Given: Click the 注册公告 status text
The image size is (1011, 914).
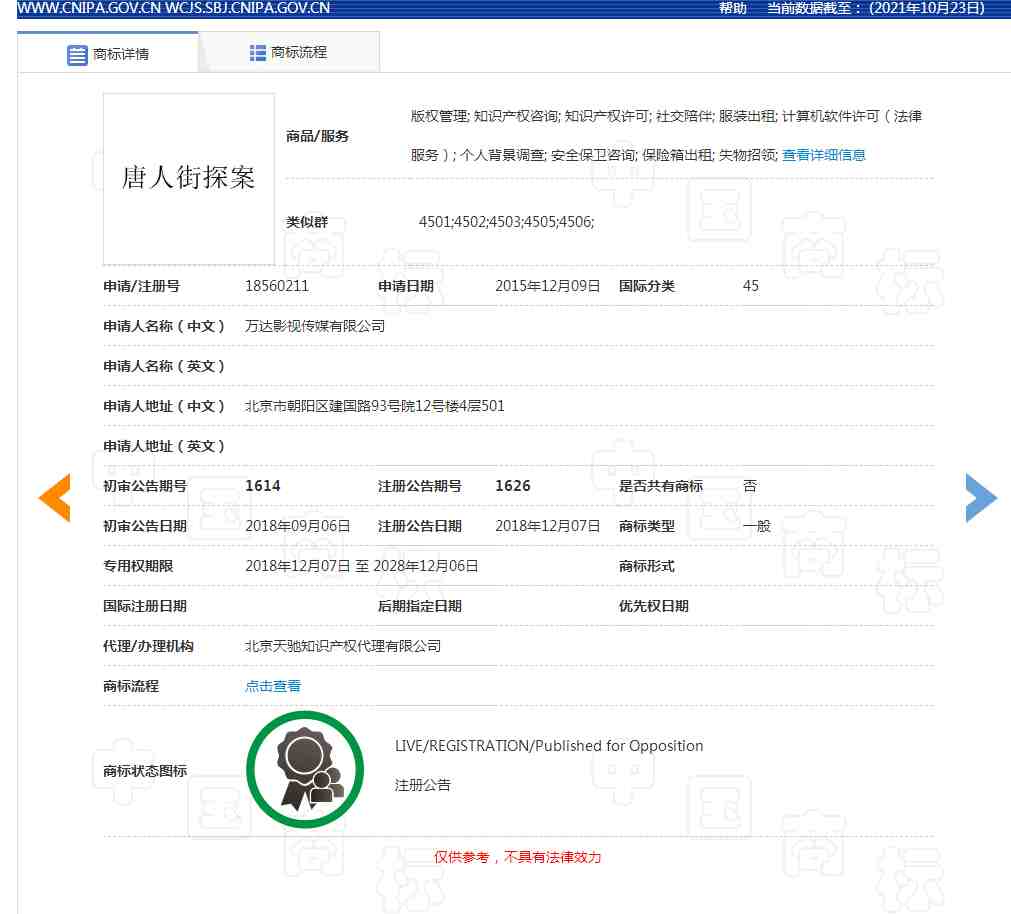Looking at the screenshot, I should (422, 785).
